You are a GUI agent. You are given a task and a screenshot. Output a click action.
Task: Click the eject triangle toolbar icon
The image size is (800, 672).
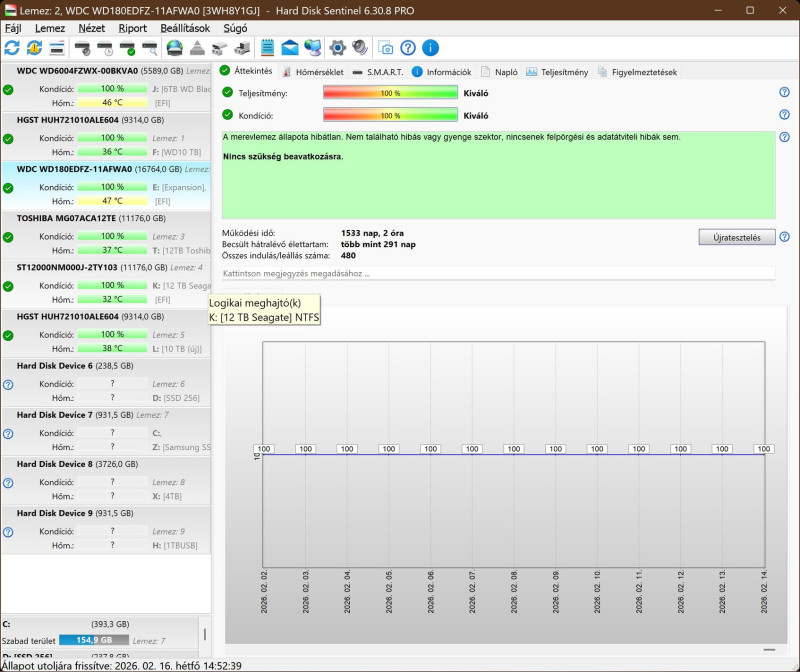[197, 48]
